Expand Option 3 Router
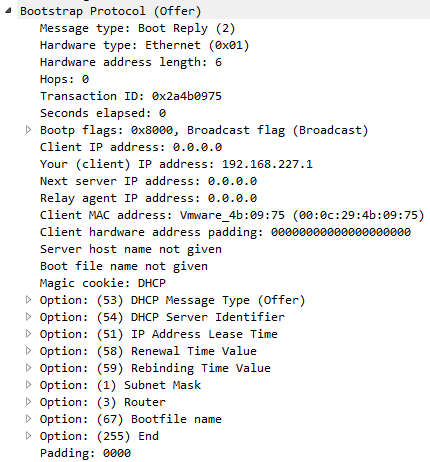 (29, 402)
